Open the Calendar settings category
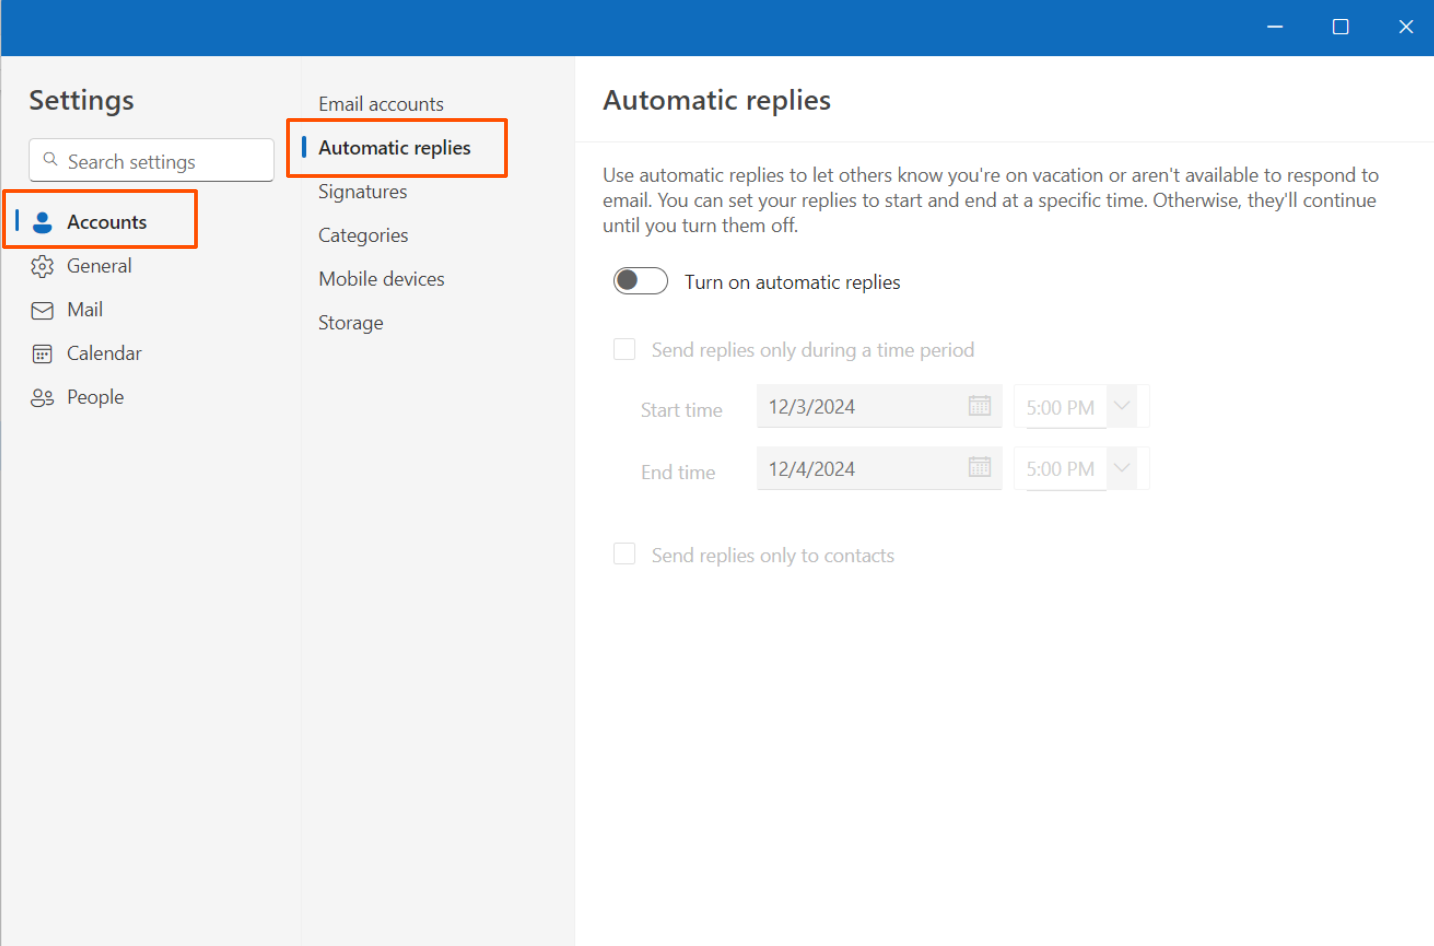 pos(104,354)
